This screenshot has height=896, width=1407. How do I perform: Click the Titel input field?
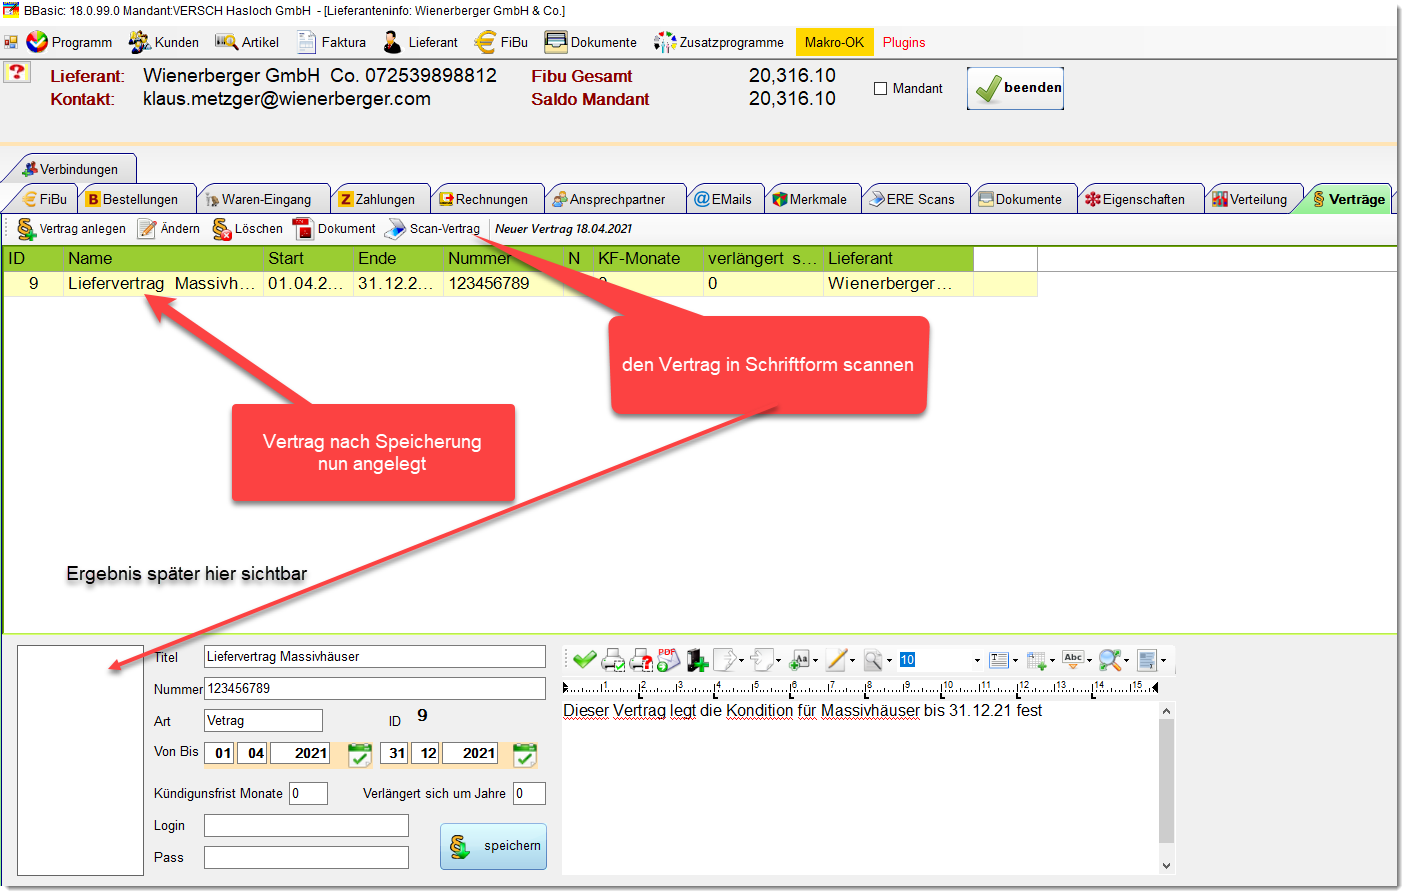(x=375, y=657)
